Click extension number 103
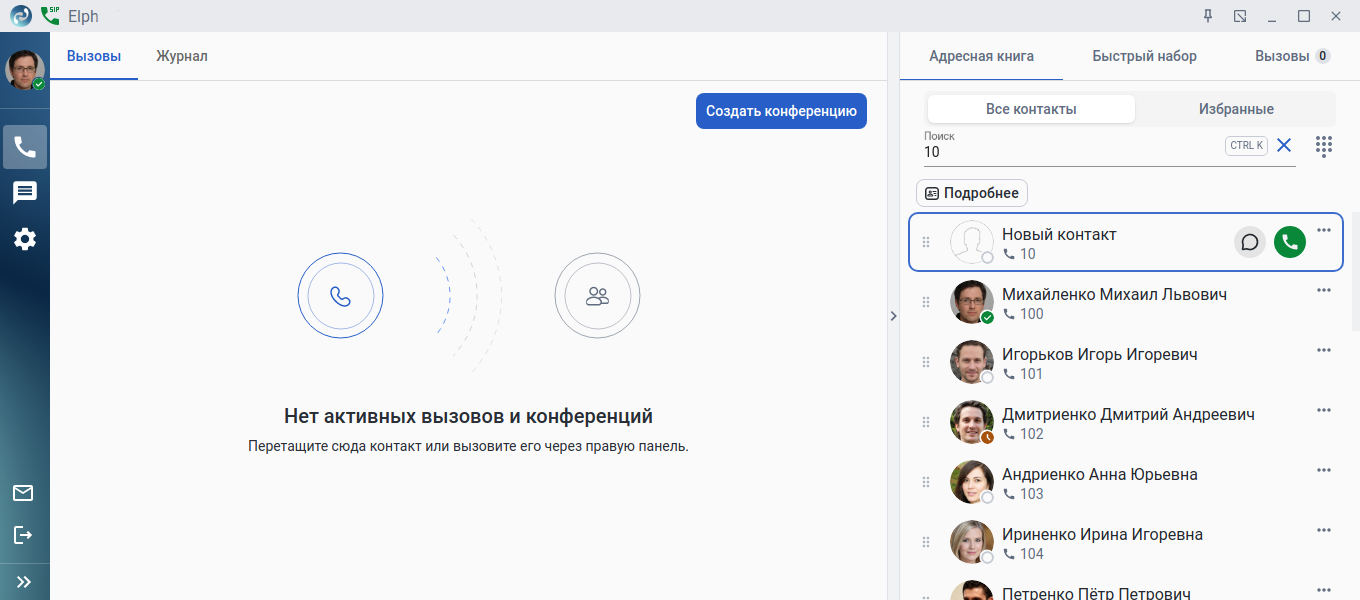This screenshot has height=600, width=1360. click(1031, 494)
